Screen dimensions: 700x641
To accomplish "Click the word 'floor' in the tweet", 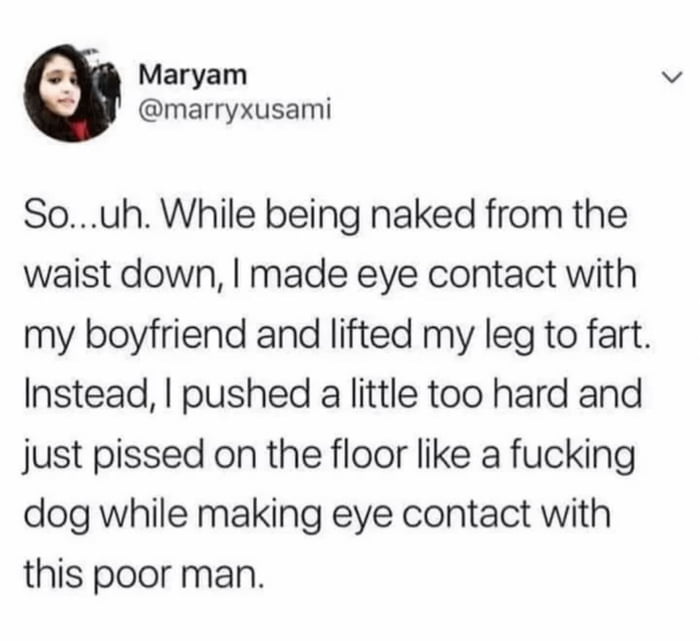I will [x=358, y=454].
